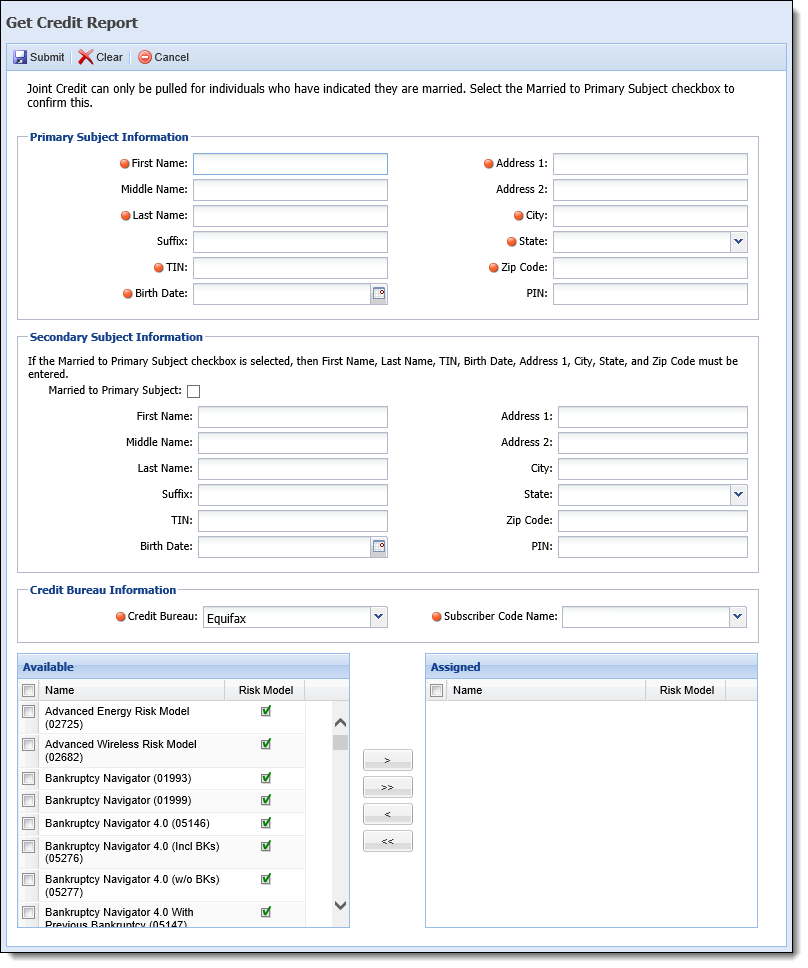808x968 pixels.
Task: Sort Assigned grid by Risk Model header
Action: pyautogui.click(x=686, y=690)
